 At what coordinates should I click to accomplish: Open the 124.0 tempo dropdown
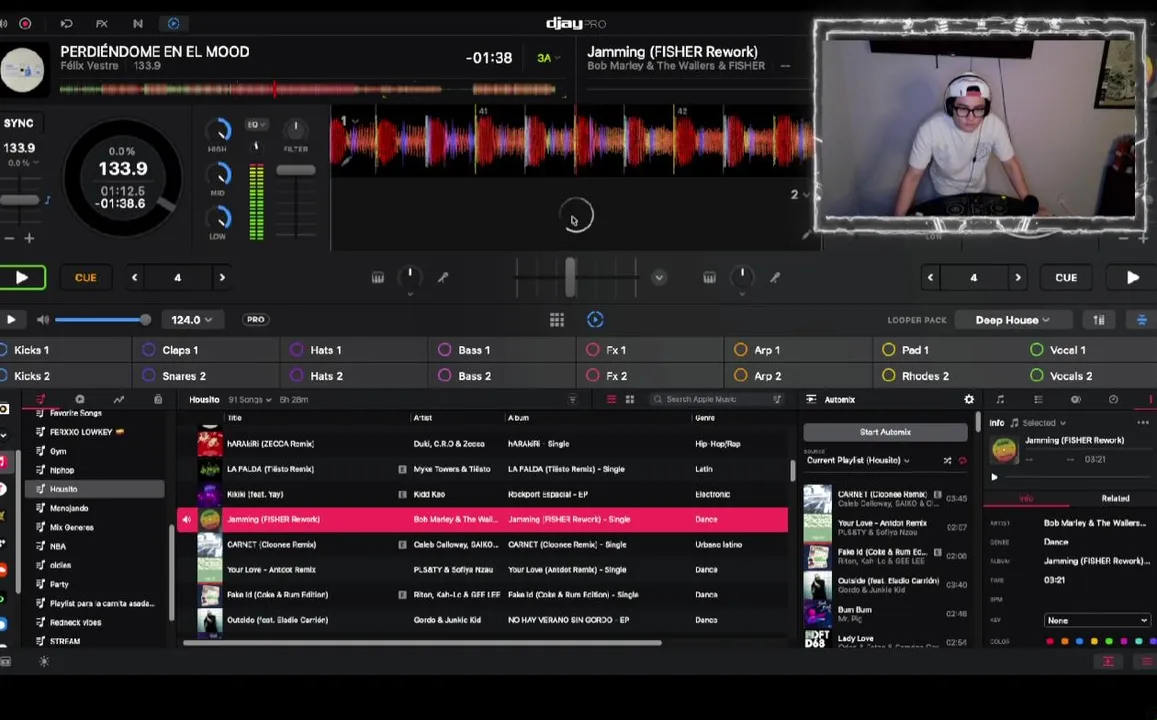coord(191,319)
